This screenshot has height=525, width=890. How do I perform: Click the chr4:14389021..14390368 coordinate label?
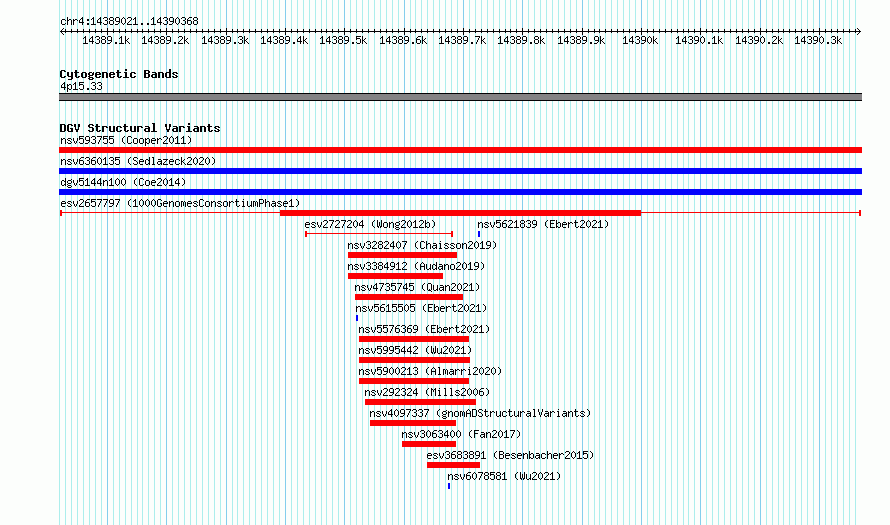click(x=129, y=21)
